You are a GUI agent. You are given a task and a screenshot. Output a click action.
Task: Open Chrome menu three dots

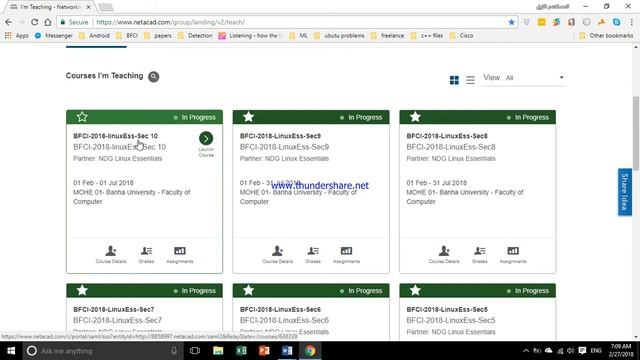(x=632, y=22)
